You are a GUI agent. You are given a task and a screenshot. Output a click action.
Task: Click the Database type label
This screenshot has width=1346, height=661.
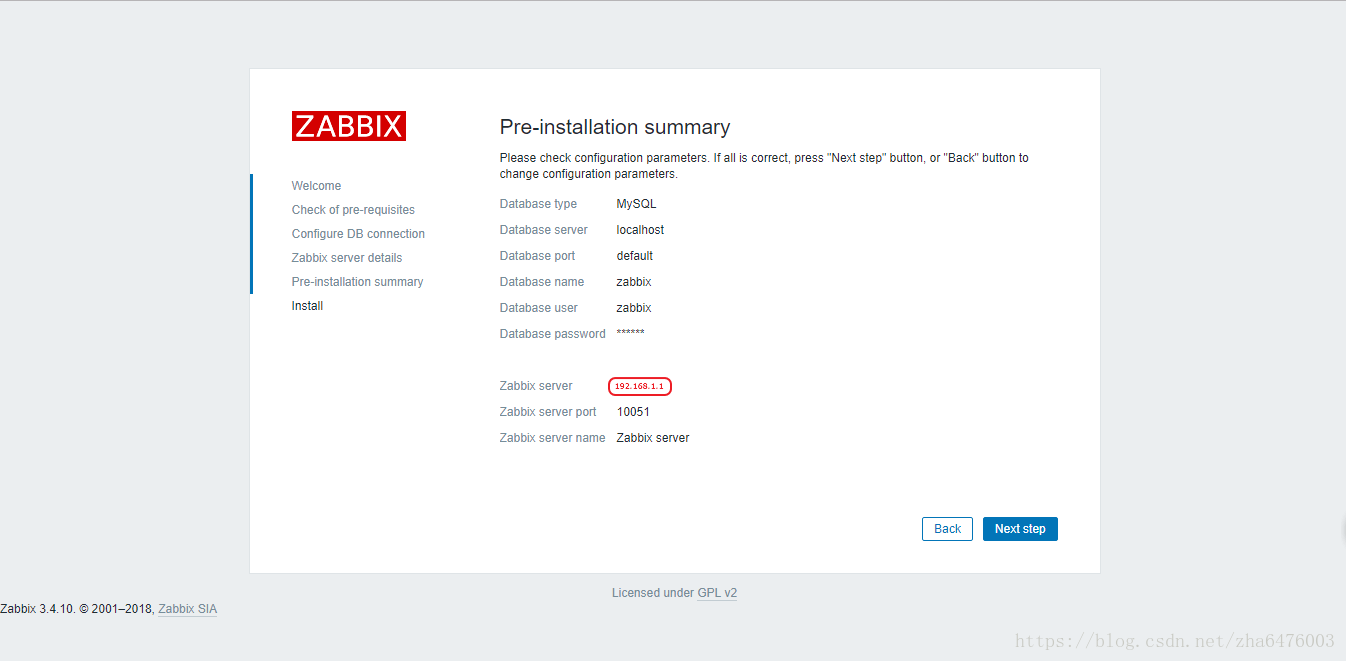click(x=538, y=204)
